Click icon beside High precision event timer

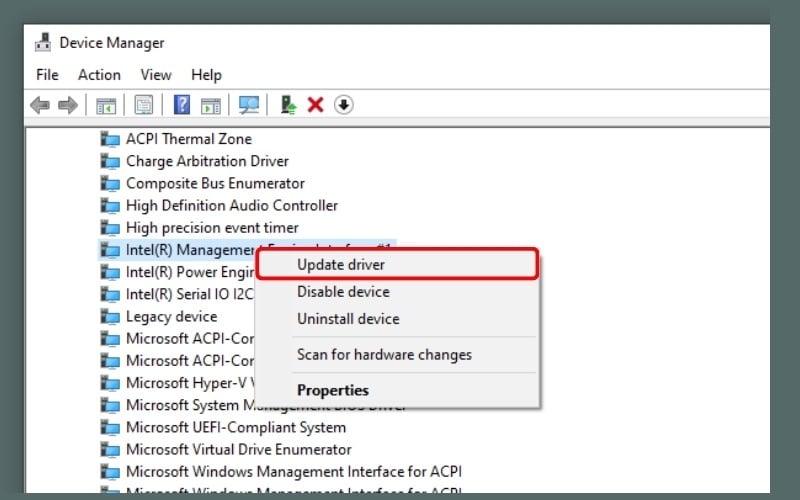(x=110, y=228)
